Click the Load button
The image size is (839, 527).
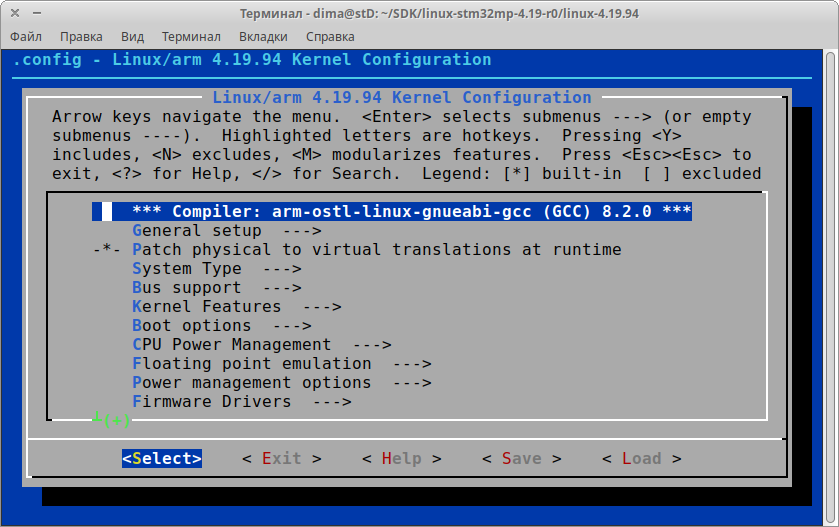[x=641, y=459]
